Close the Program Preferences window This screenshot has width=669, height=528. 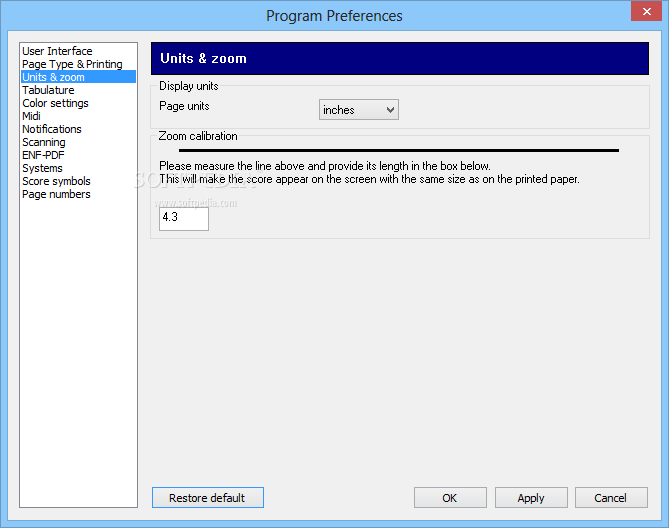point(646,11)
